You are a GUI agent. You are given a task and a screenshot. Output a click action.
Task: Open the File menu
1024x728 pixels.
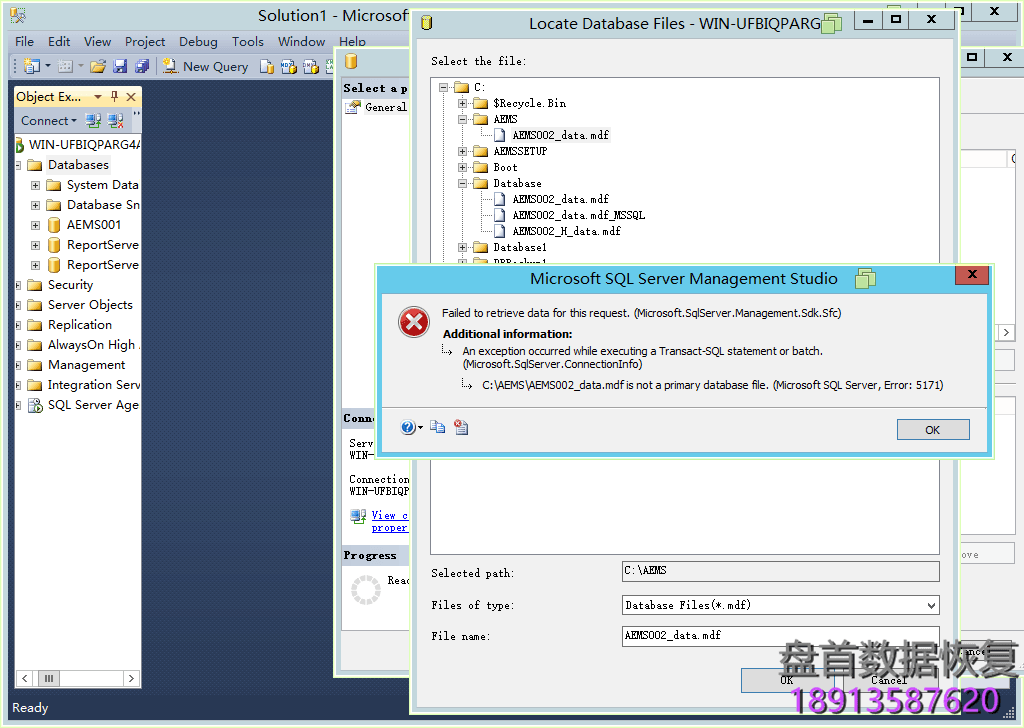click(24, 41)
